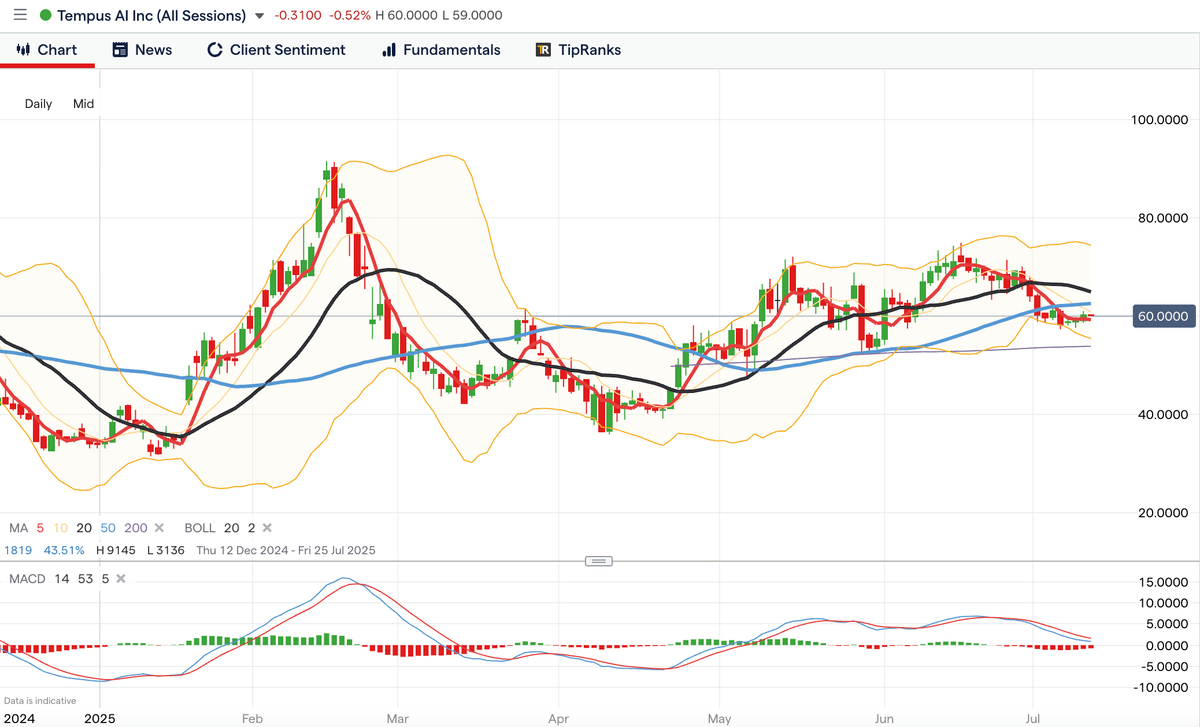Select the yellow MA 10 period value
The height and width of the screenshot is (727, 1200).
coord(59,527)
